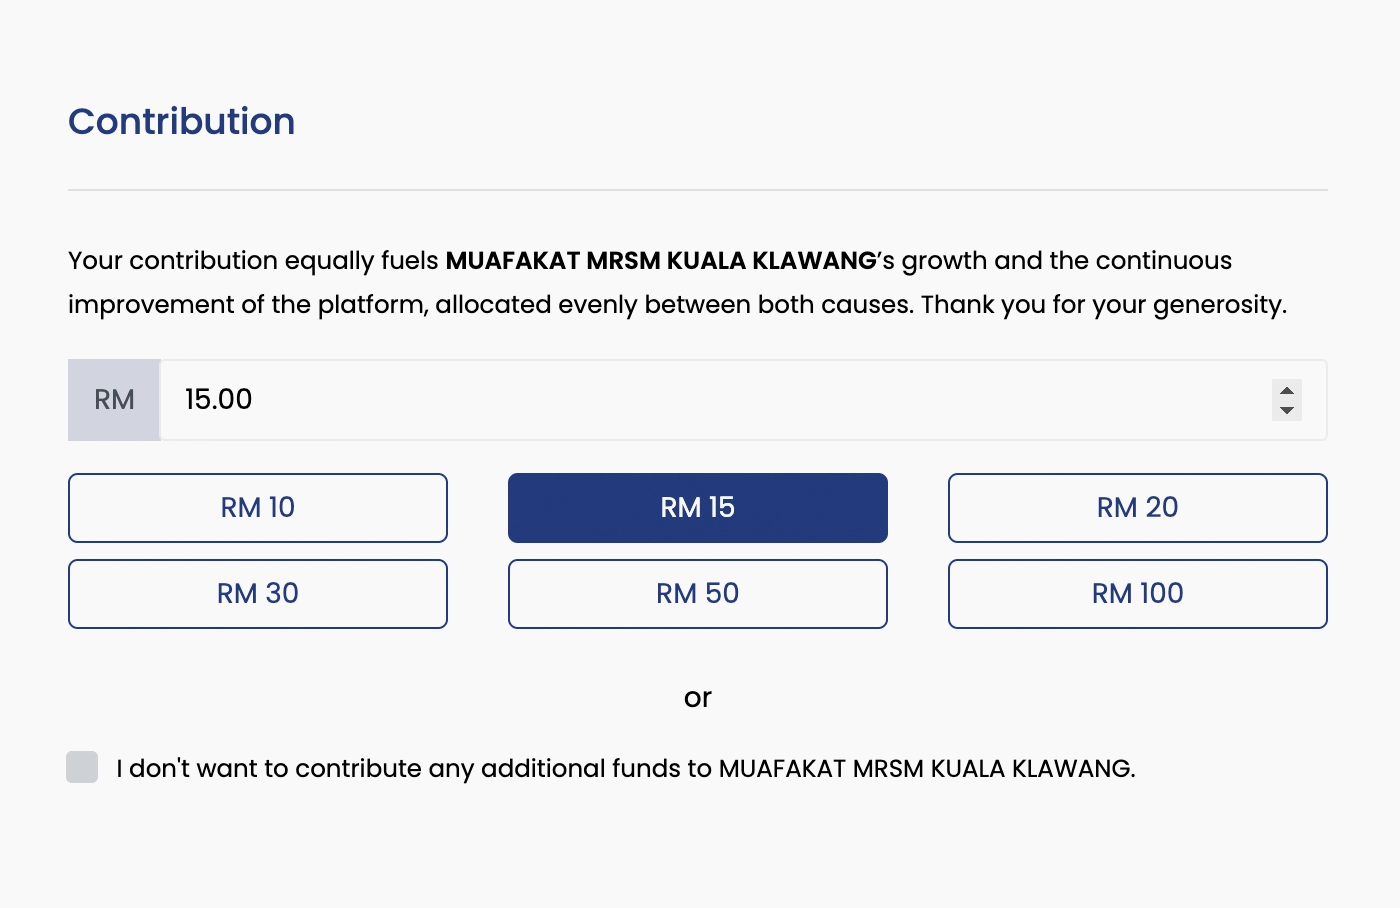1400x908 pixels.
Task: Click the "allocated evenly between both causes" phrase
Action: coord(674,305)
